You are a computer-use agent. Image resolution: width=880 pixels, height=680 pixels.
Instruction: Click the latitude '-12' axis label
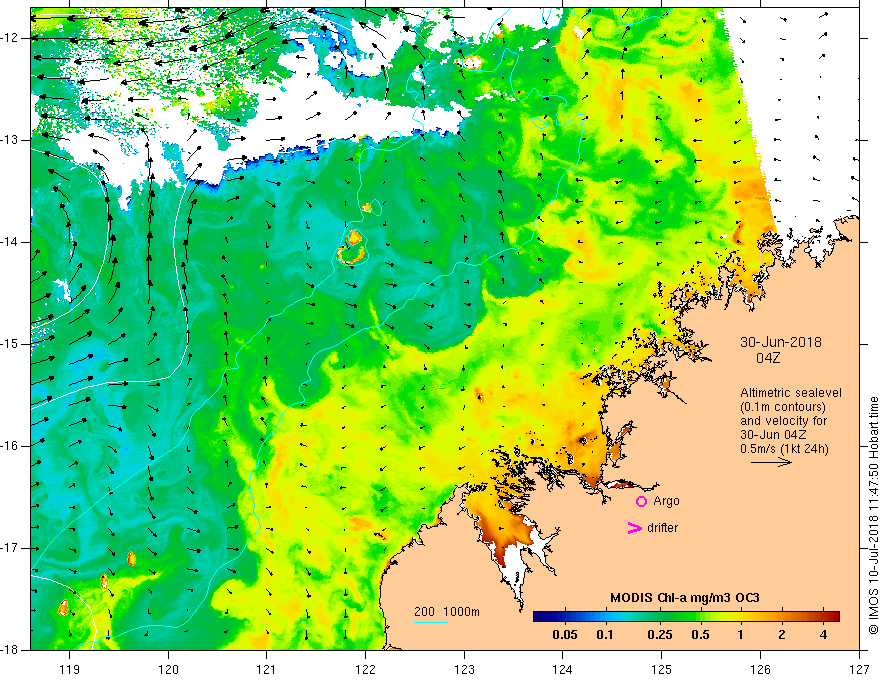pyautogui.click(x=11, y=38)
